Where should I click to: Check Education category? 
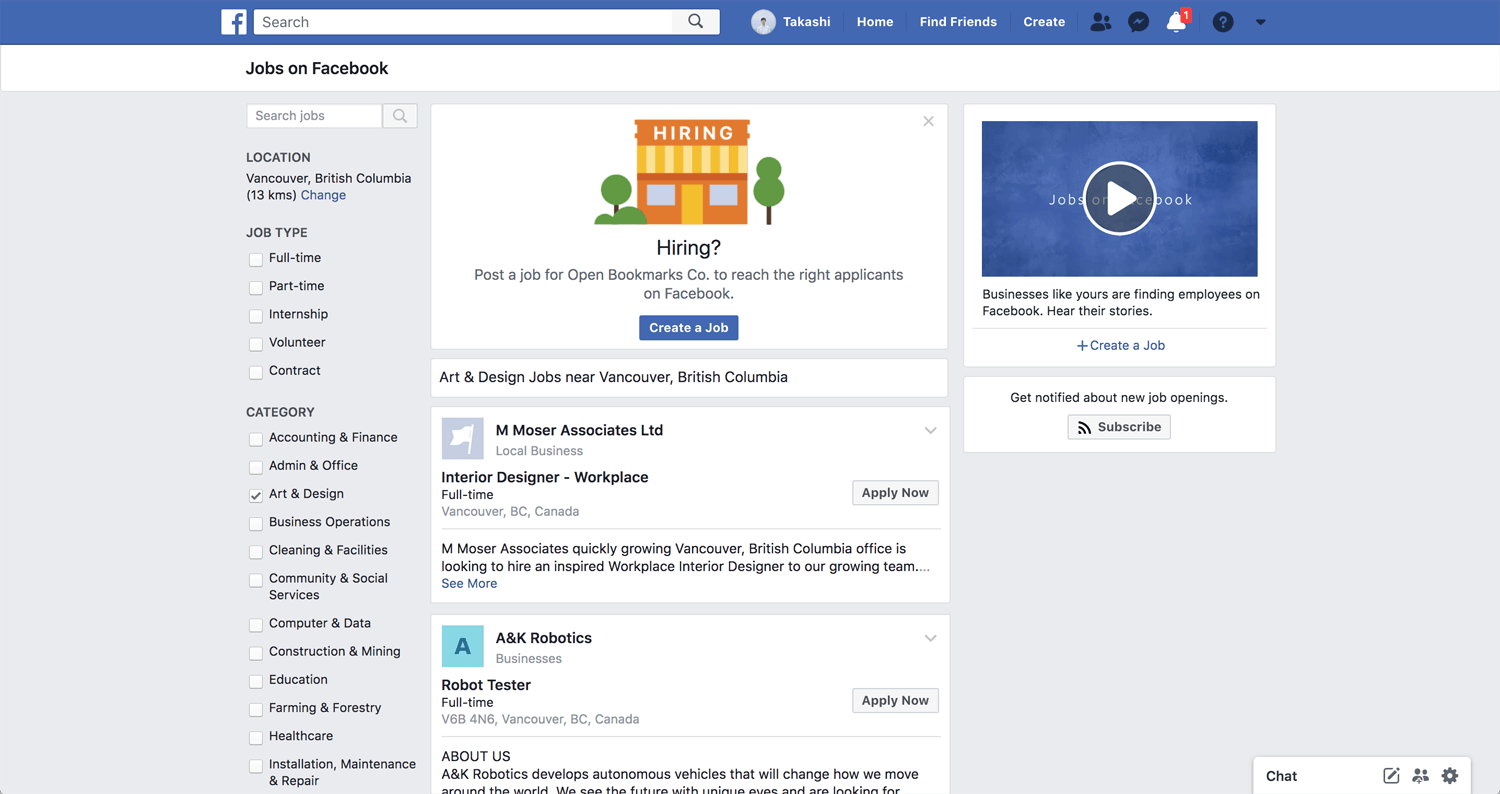pos(256,680)
